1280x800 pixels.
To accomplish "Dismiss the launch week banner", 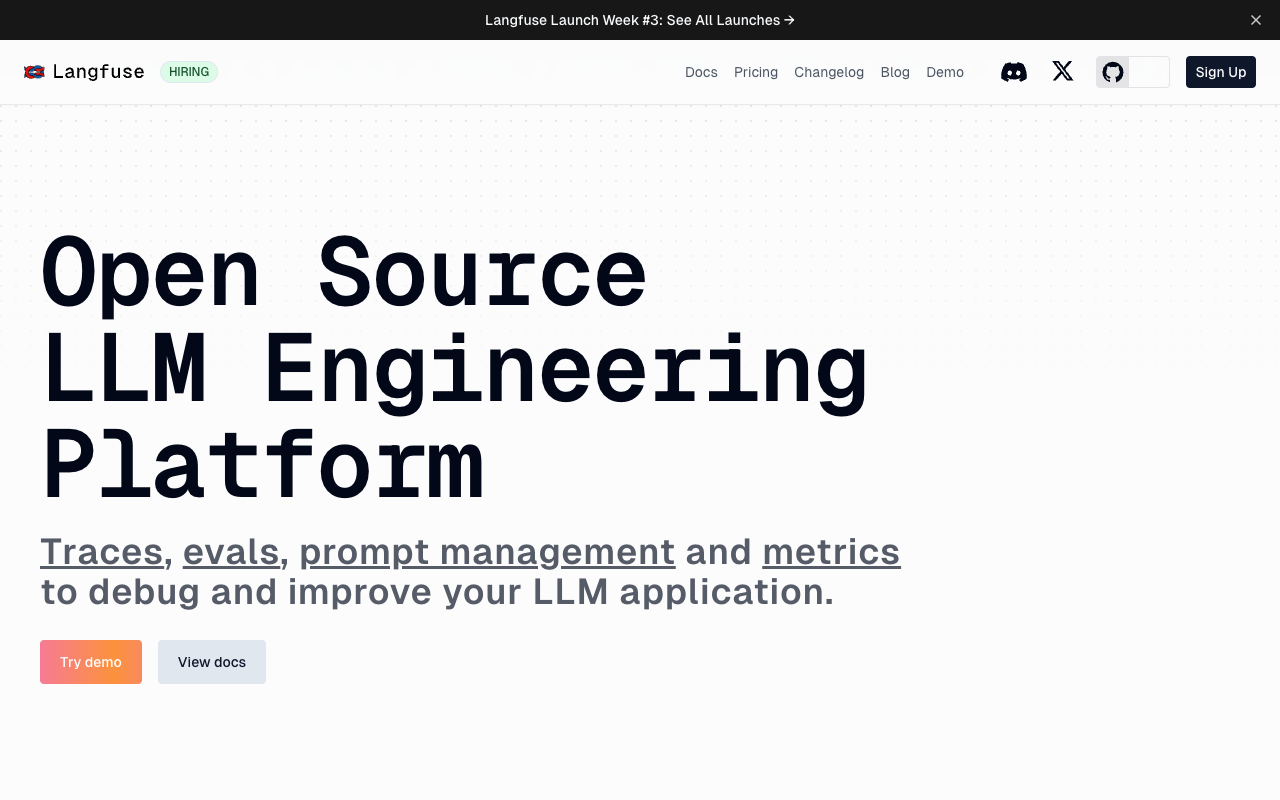I will point(1256,20).
